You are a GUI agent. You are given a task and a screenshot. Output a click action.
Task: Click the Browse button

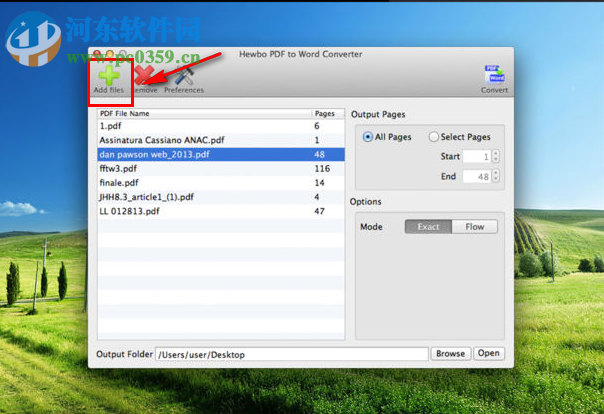450,354
